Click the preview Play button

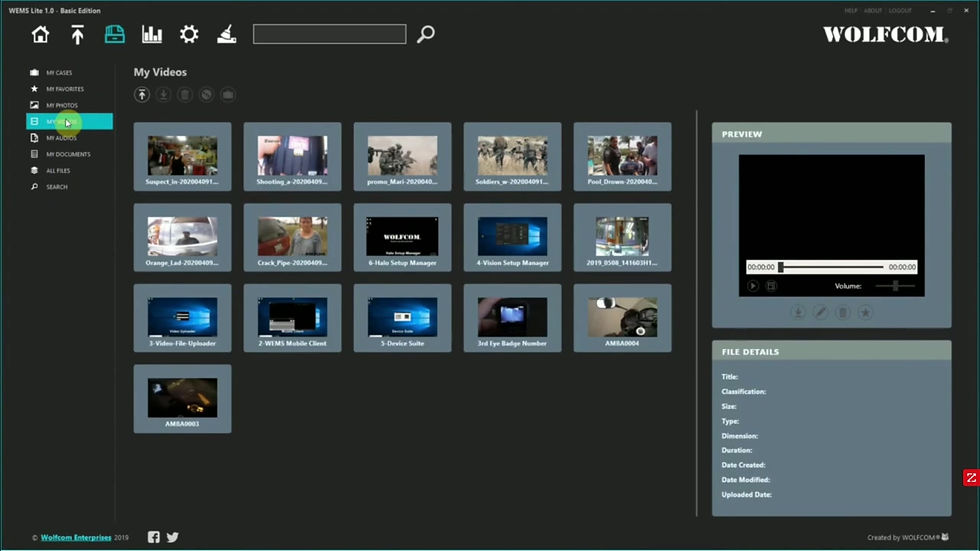pyautogui.click(x=753, y=285)
